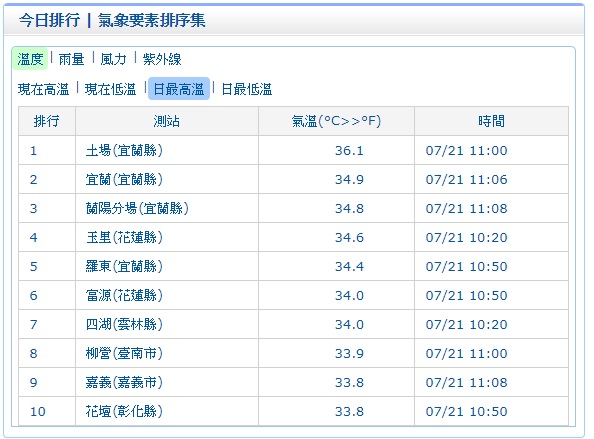Select station 玉里(花蓮縣)
The width and height of the screenshot is (594, 439).
[124, 237]
